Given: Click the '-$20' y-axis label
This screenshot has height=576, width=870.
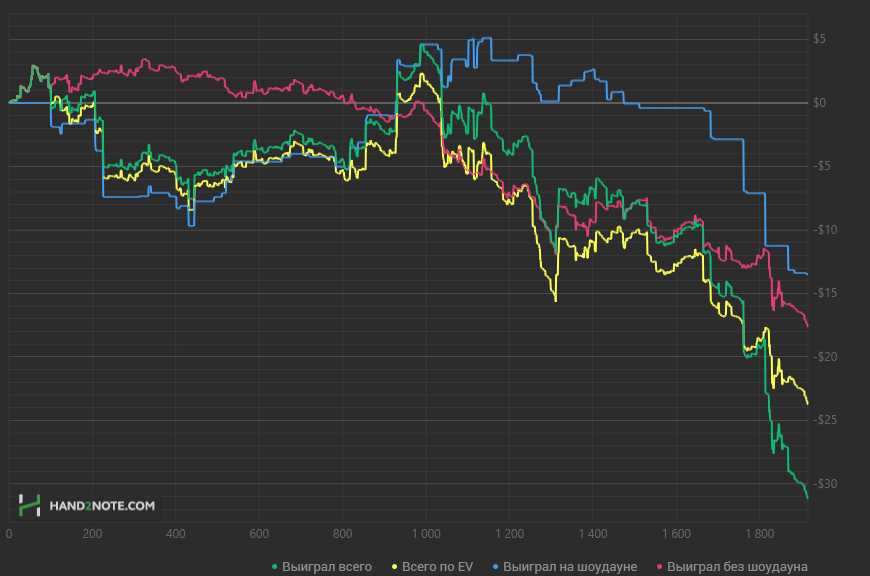Looking at the screenshot, I should pyautogui.click(x=825, y=357).
